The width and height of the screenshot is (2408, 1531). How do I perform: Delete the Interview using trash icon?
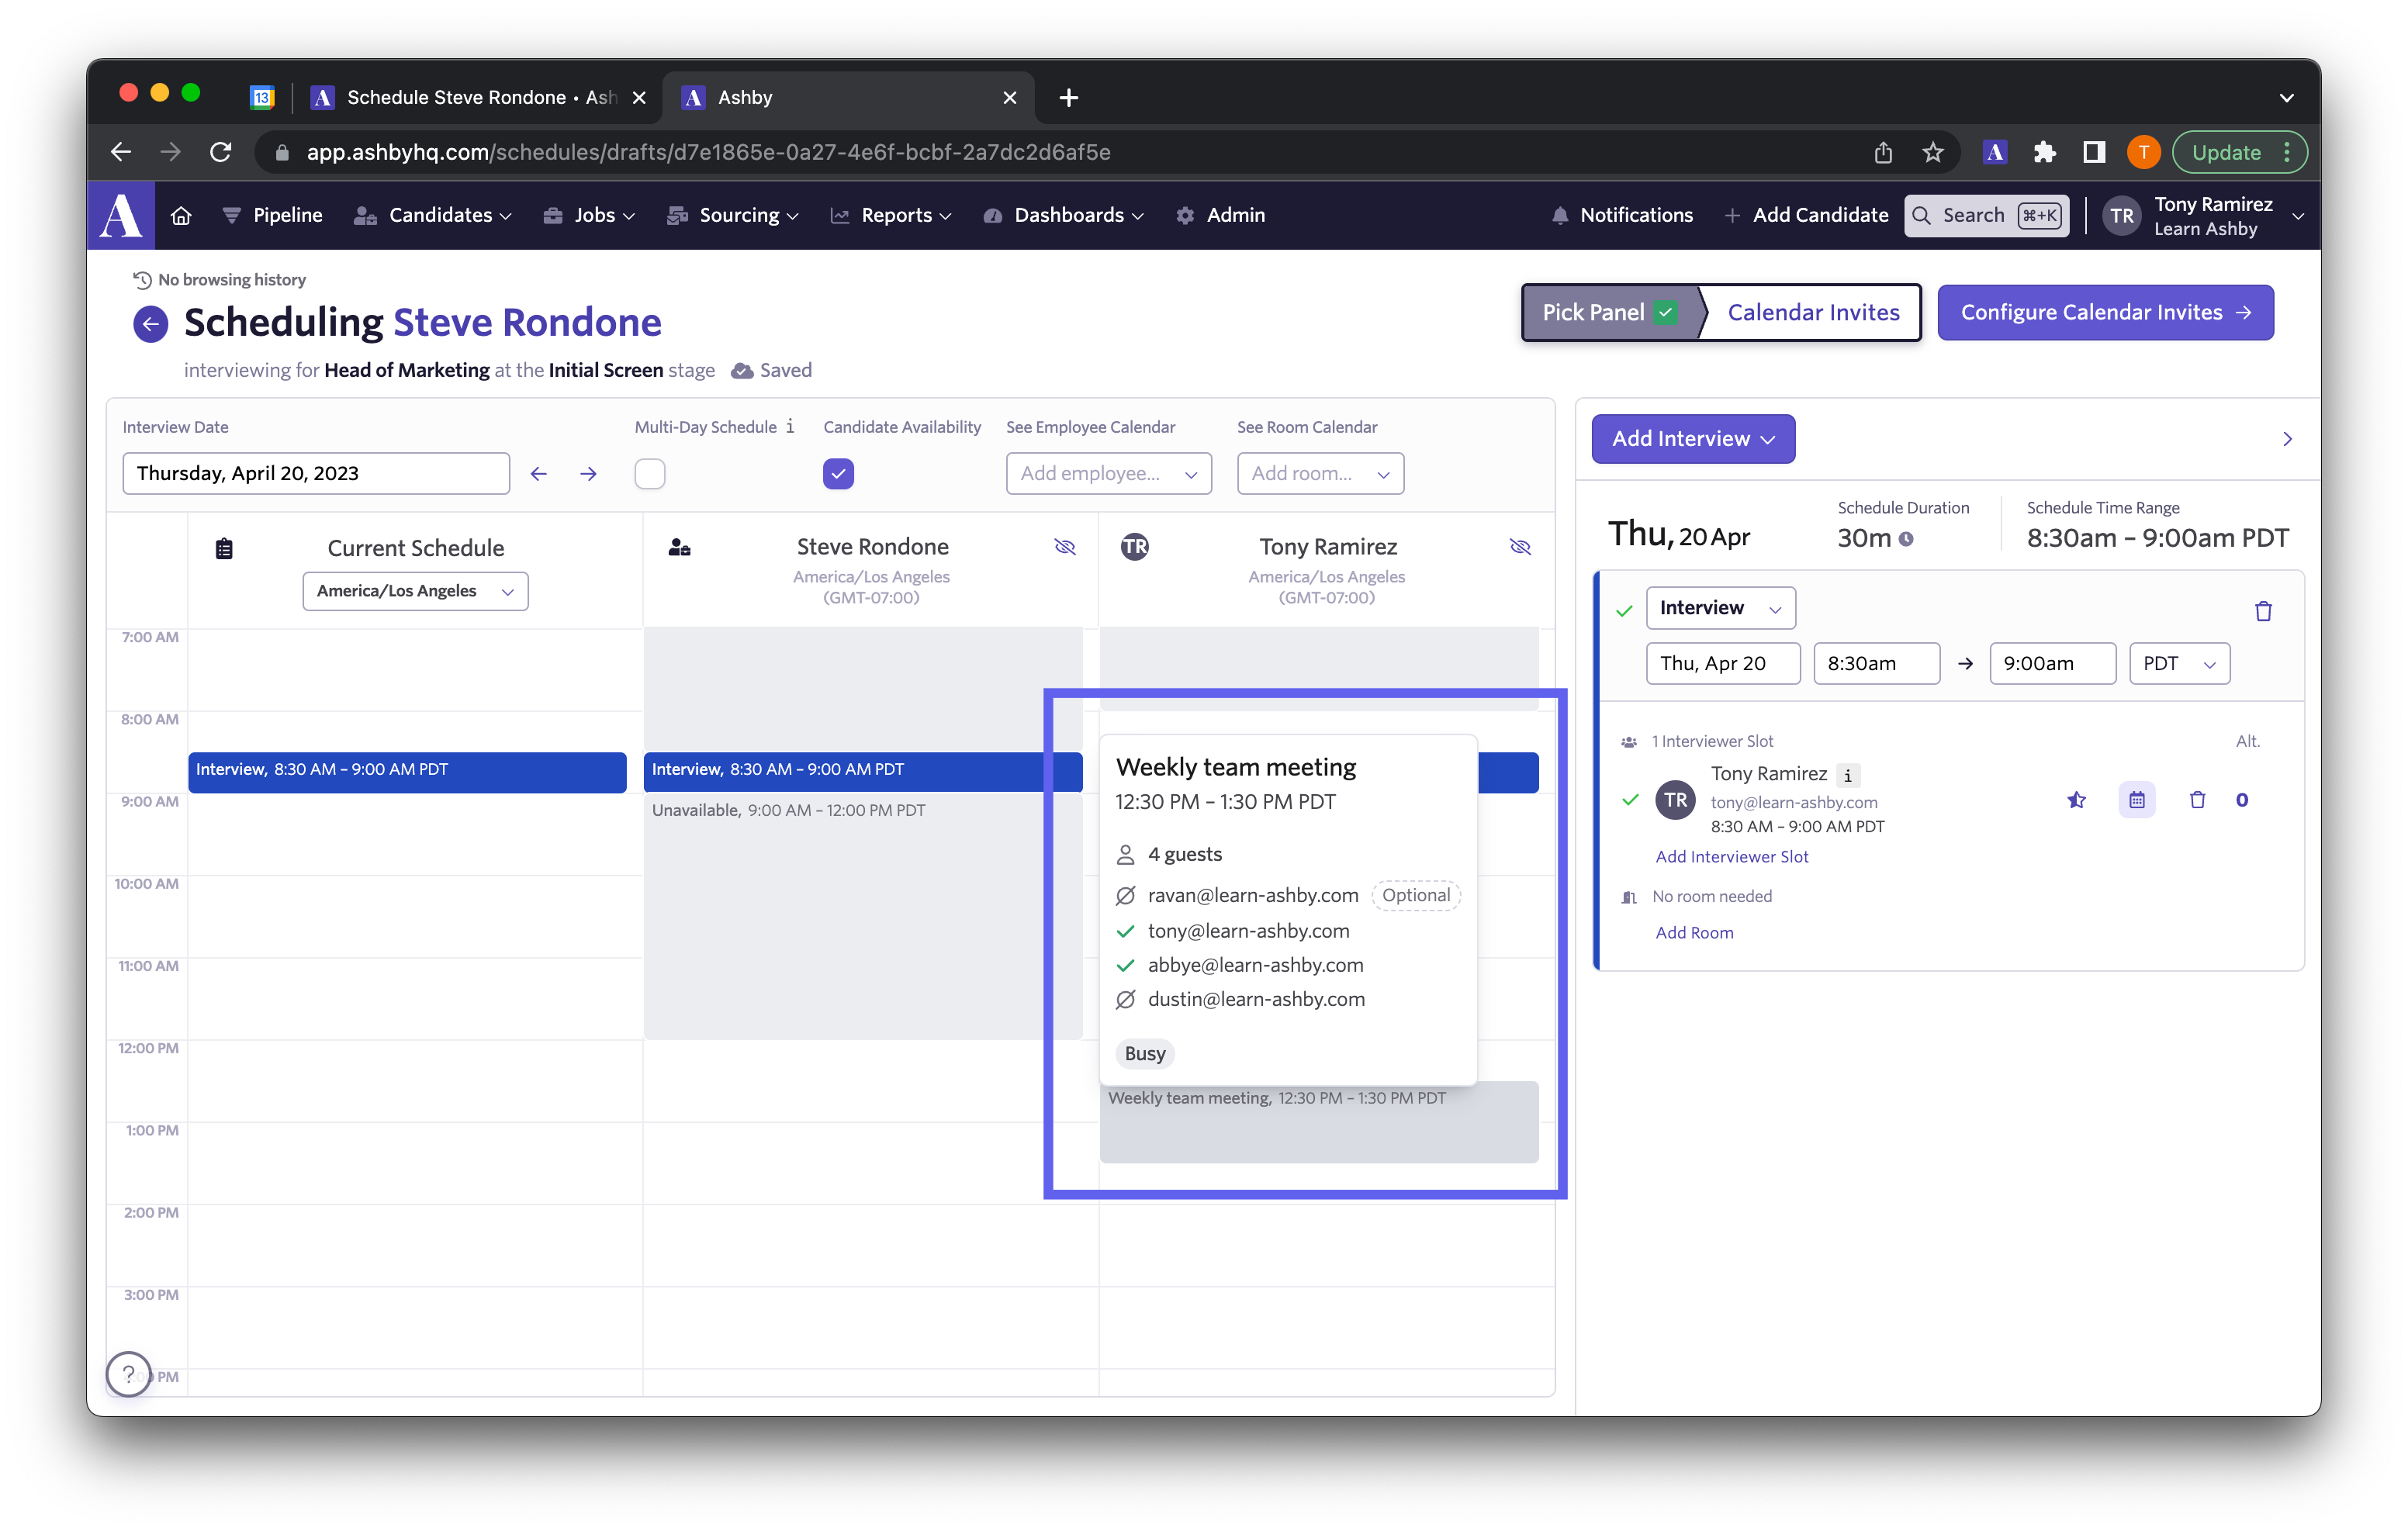2263,611
